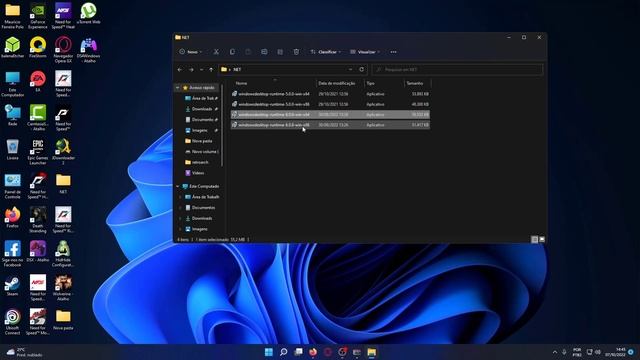
Task: Go up one folder level
Action: click(211, 69)
